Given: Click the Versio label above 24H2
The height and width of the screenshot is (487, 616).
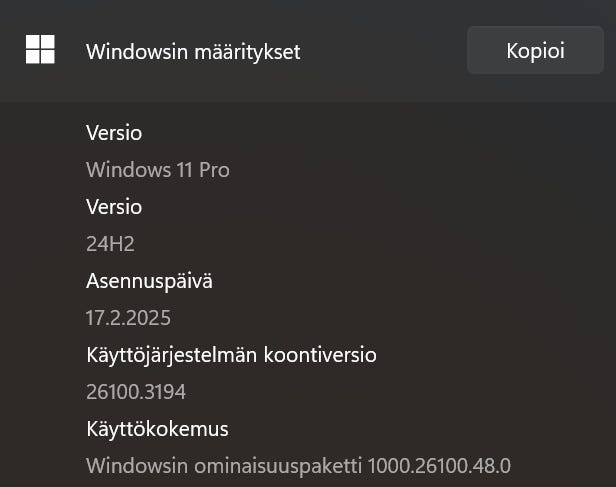Looking at the screenshot, I should (x=114, y=207).
